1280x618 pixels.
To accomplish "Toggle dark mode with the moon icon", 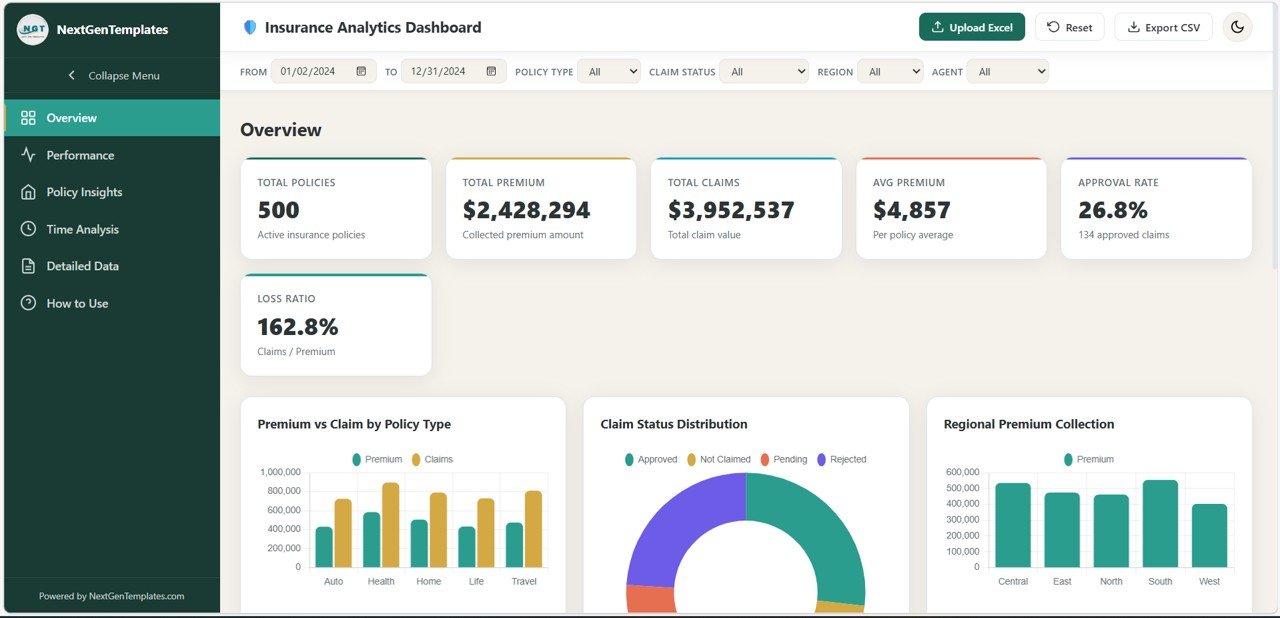I will [x=1238, y=27].
